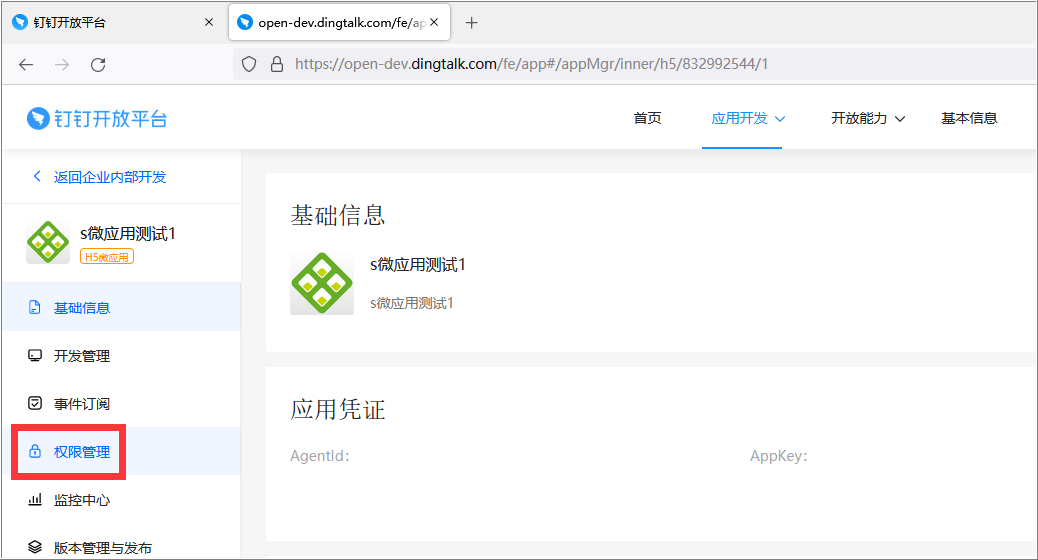Screen dimensions: 1038x560
Task: Click the URL address bar
Action: 634,64
